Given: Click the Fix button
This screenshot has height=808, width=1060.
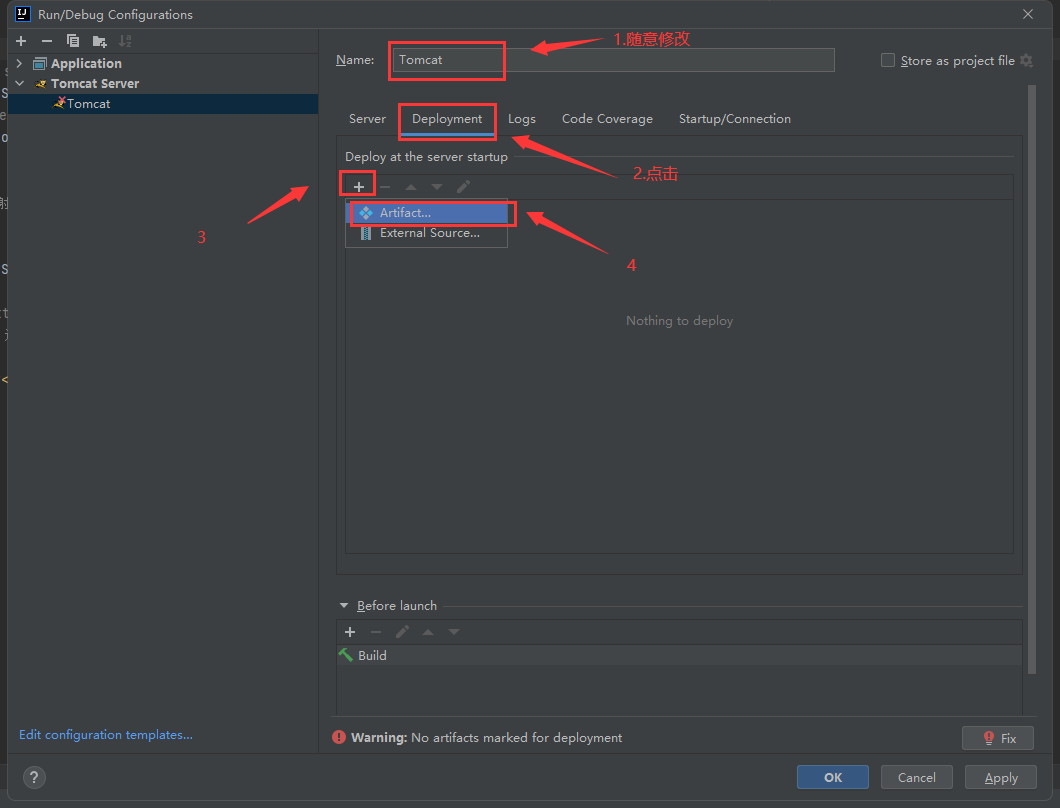Looking at the screenshot, I should 998,738.
